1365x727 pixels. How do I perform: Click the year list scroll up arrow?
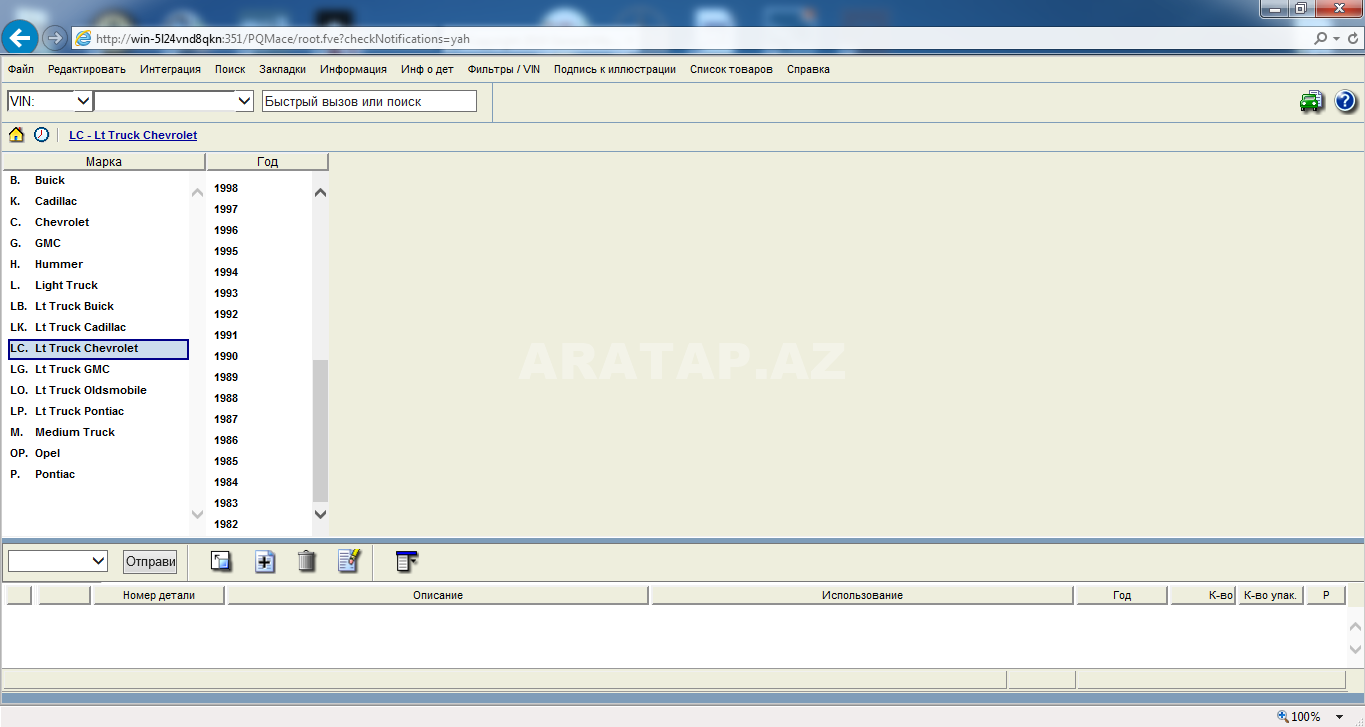pyautogui.click(x=320, y=192)
